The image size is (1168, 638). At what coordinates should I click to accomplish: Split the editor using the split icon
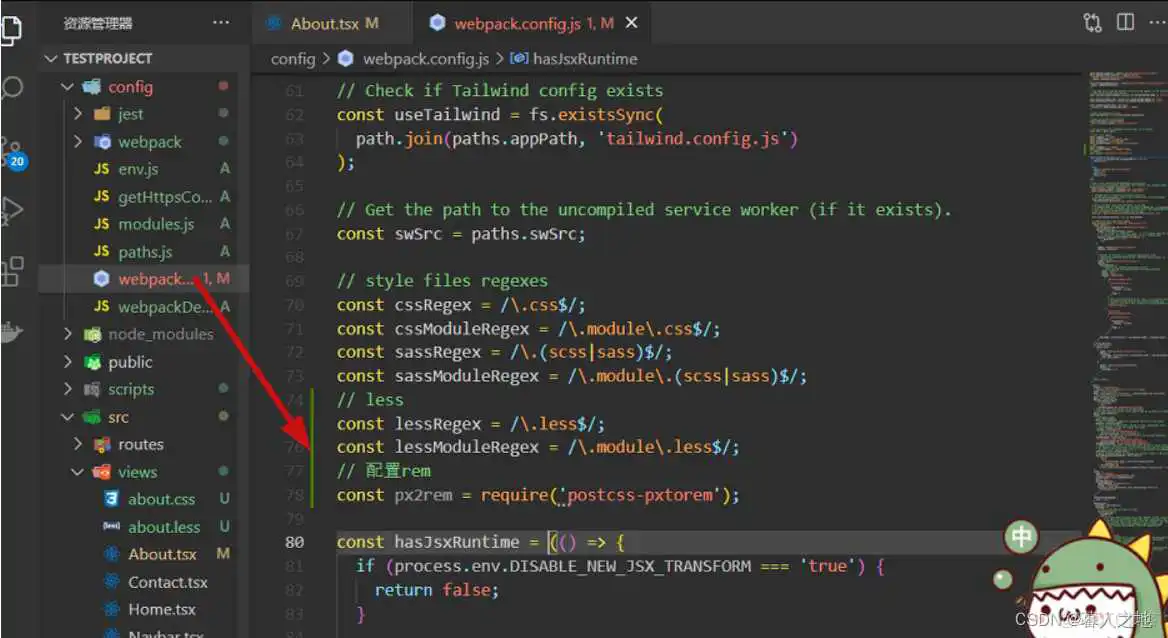pos(1125,21)
